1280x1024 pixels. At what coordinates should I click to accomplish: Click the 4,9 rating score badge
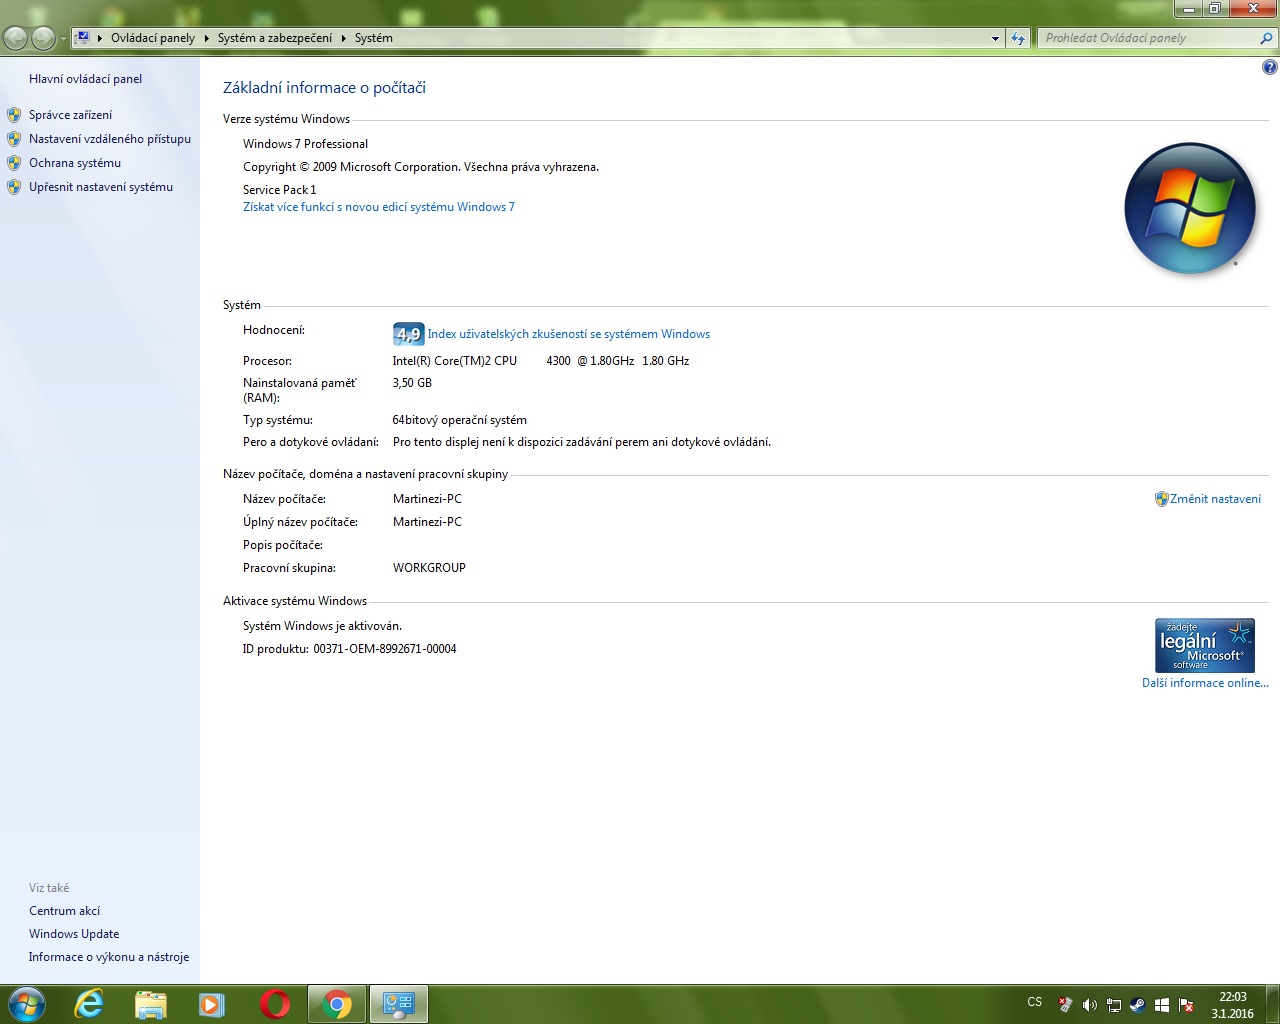[x=408, y=334]
